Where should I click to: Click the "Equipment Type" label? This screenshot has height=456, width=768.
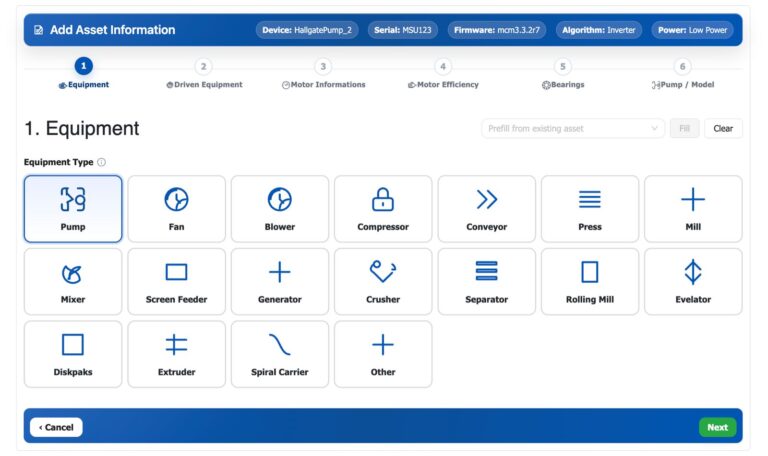(x=59, y=162)
